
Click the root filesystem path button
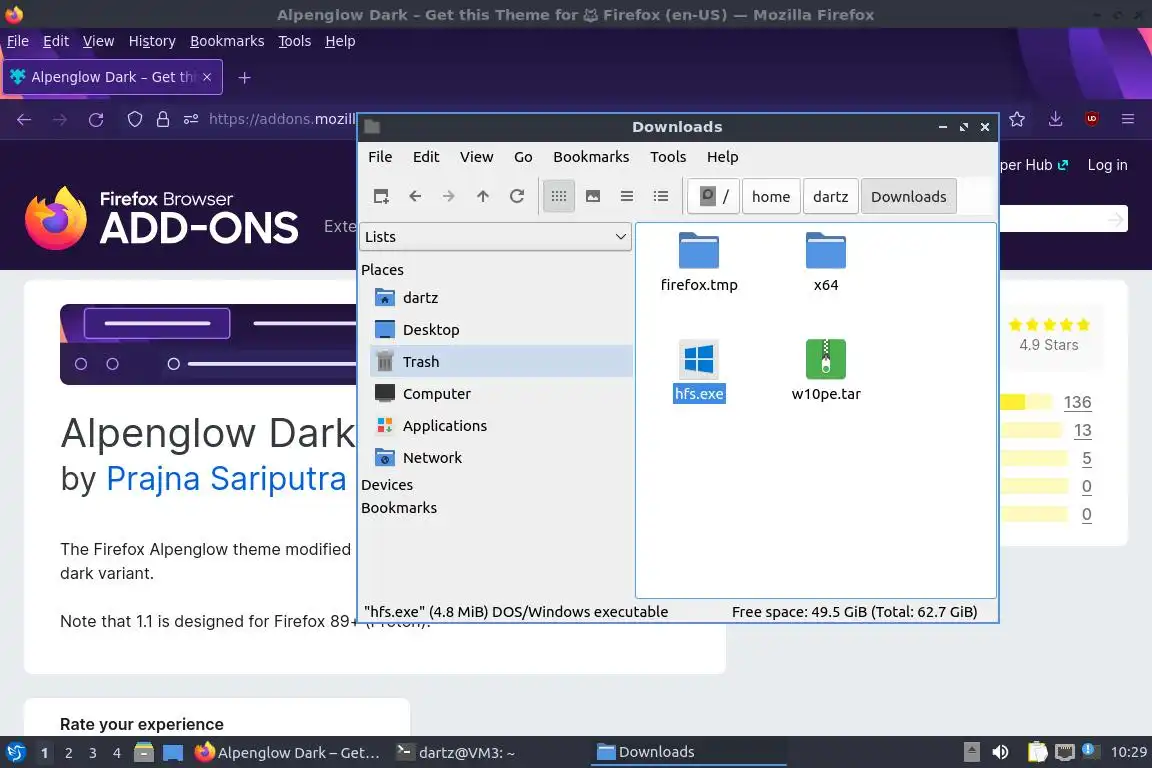point(713,196)
